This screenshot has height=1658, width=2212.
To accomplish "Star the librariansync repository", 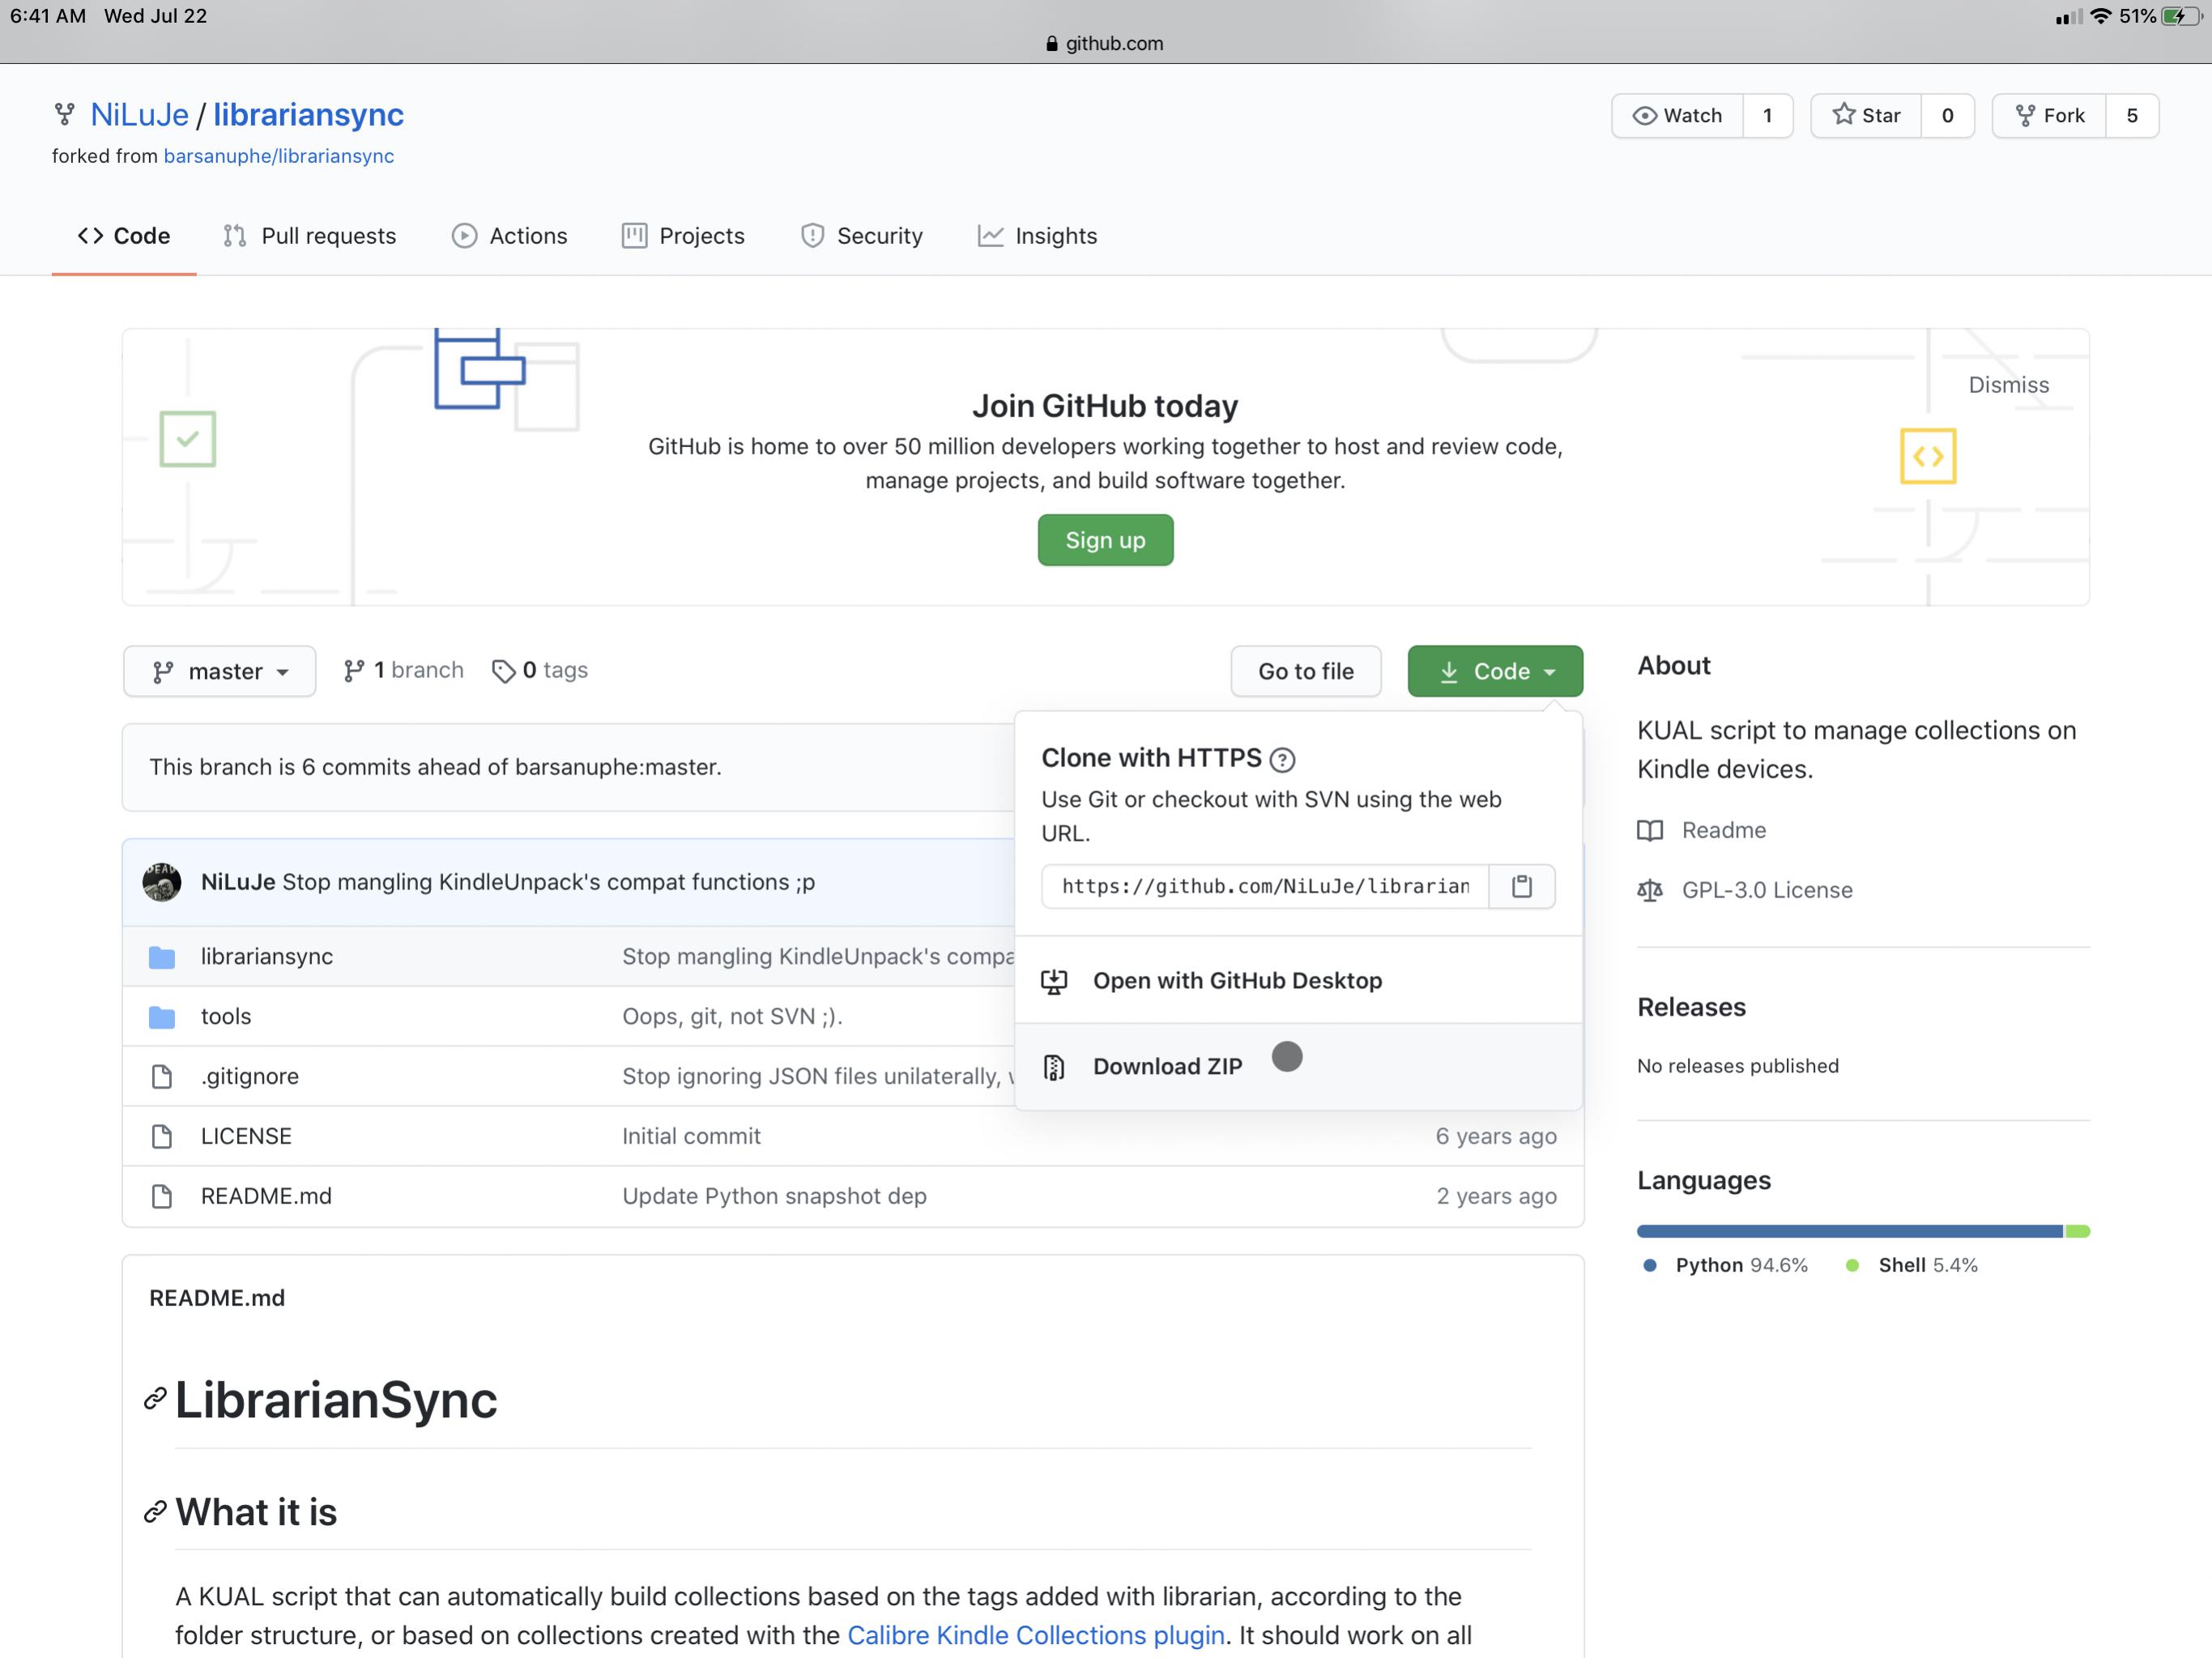I will pyautogui.click(x=1865, y=116).
